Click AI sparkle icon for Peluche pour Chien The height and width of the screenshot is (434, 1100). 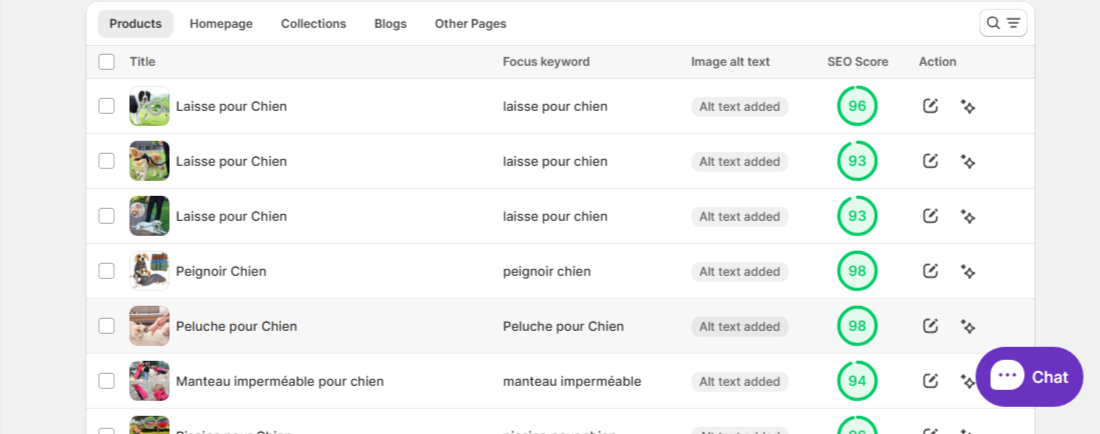pyautogui.click(x=967, y=326)
